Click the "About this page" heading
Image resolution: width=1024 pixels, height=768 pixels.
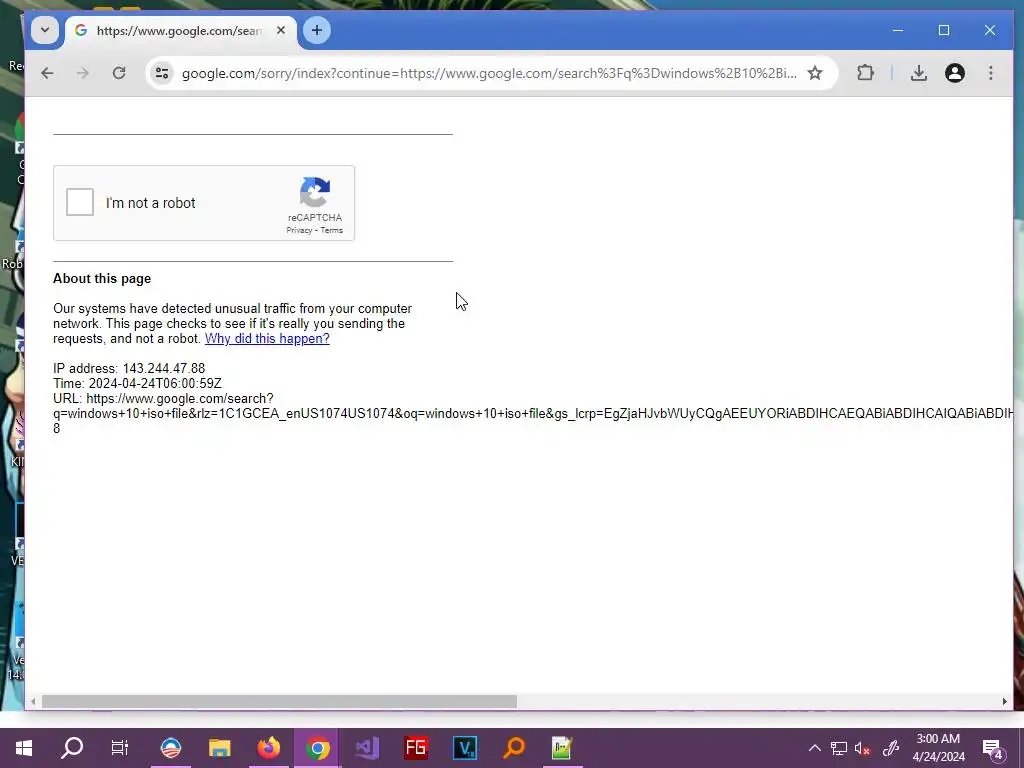click(102, 278)
